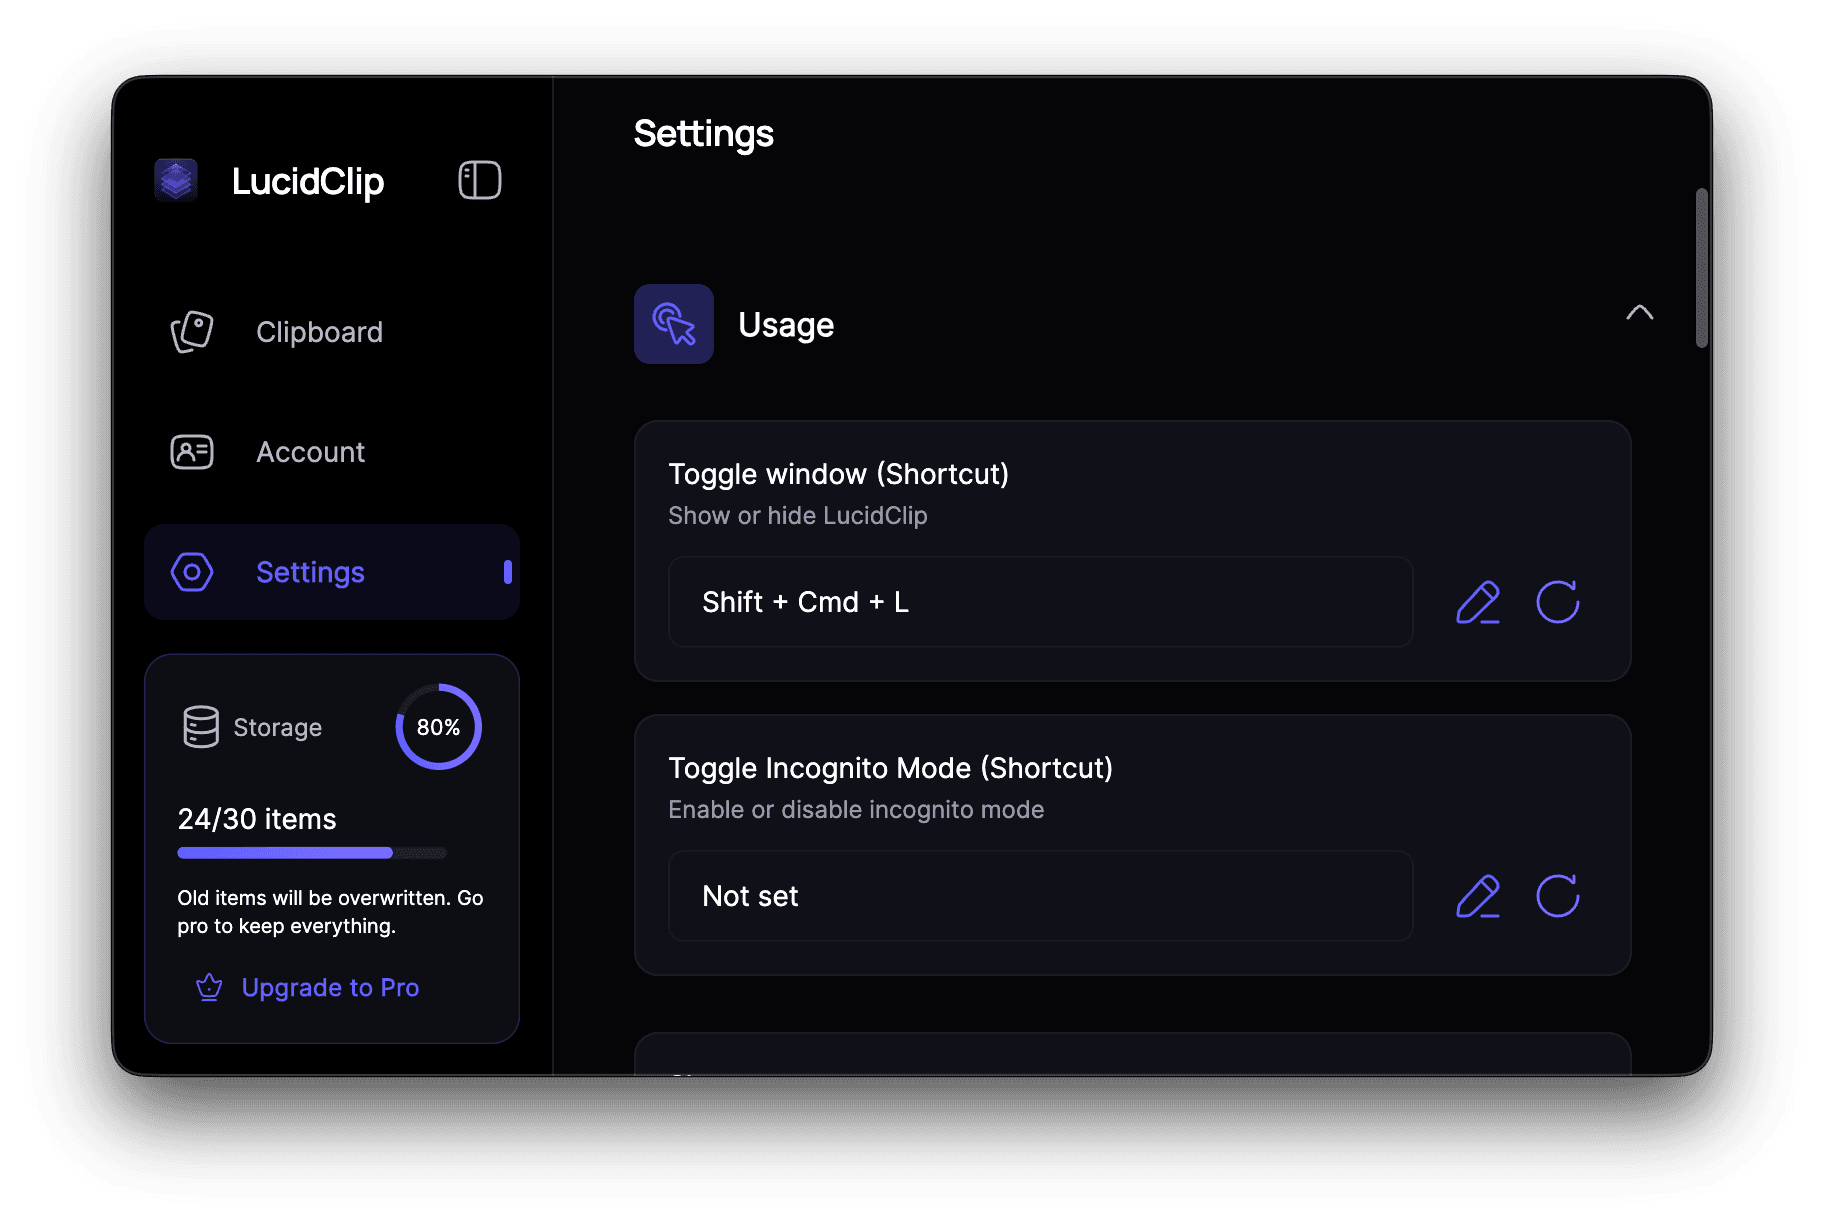Click the Not set shortcut field
Screen dimensions: 1824x1224
click(1040, 896)
